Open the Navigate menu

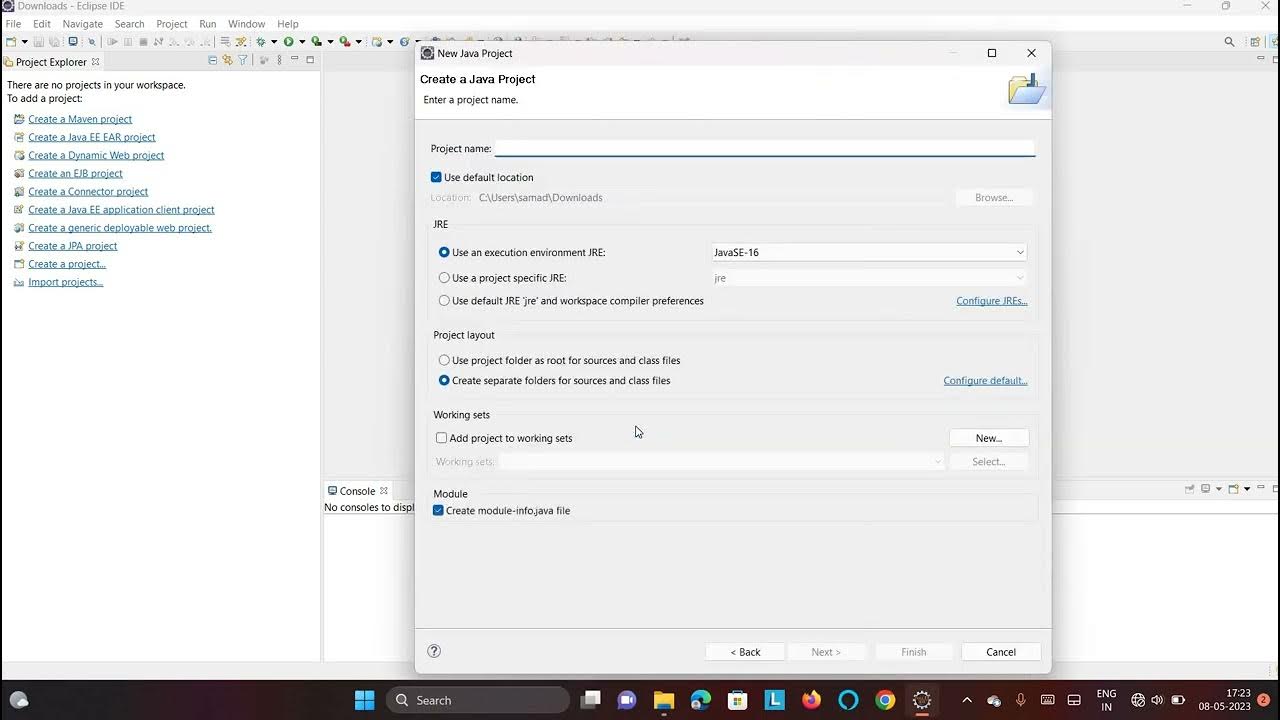click(82, 24)
